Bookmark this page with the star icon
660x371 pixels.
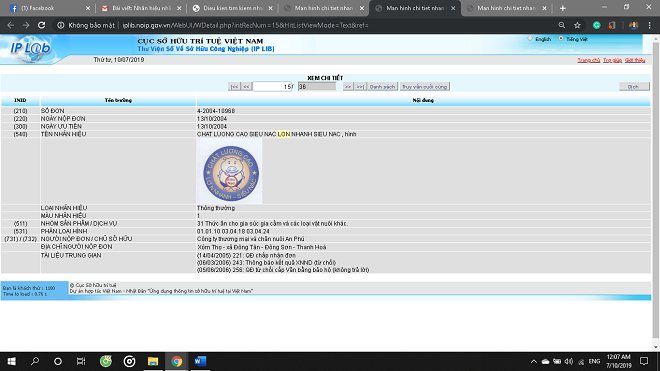click(577, 25)
